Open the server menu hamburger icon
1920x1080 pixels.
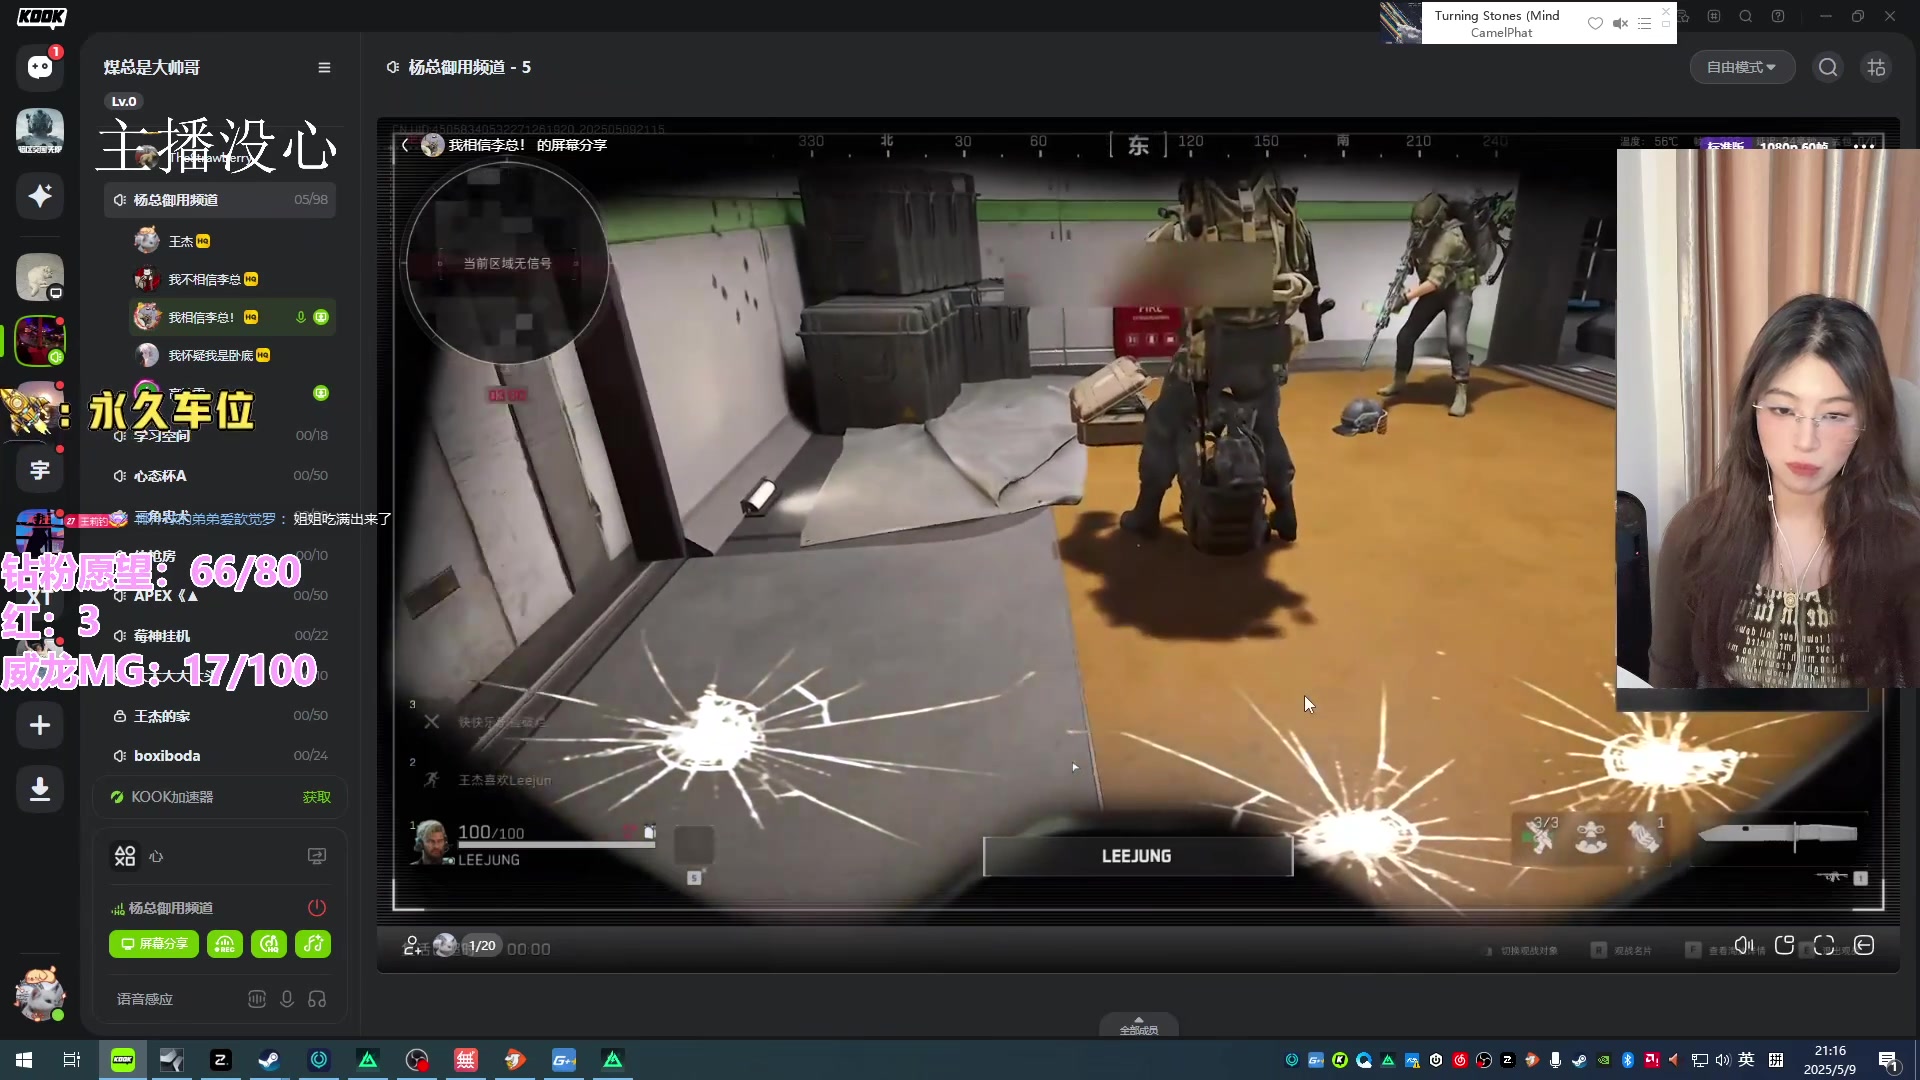pyautogui.click(x=324, y=68)
